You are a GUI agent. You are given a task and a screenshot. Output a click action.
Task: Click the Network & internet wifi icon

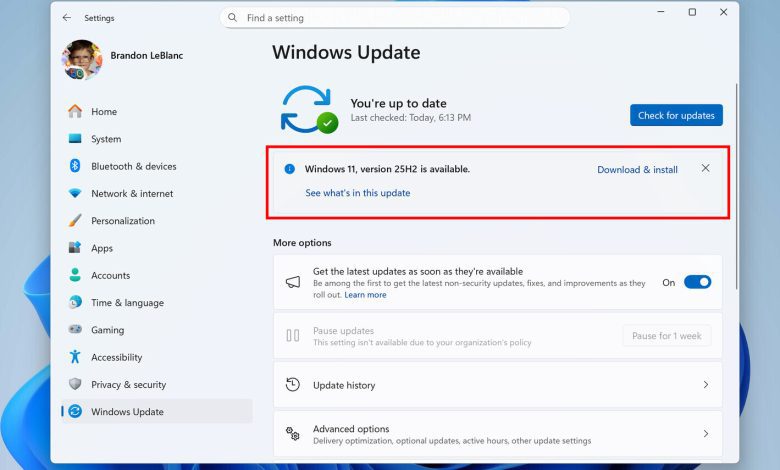tap(75, 193)
